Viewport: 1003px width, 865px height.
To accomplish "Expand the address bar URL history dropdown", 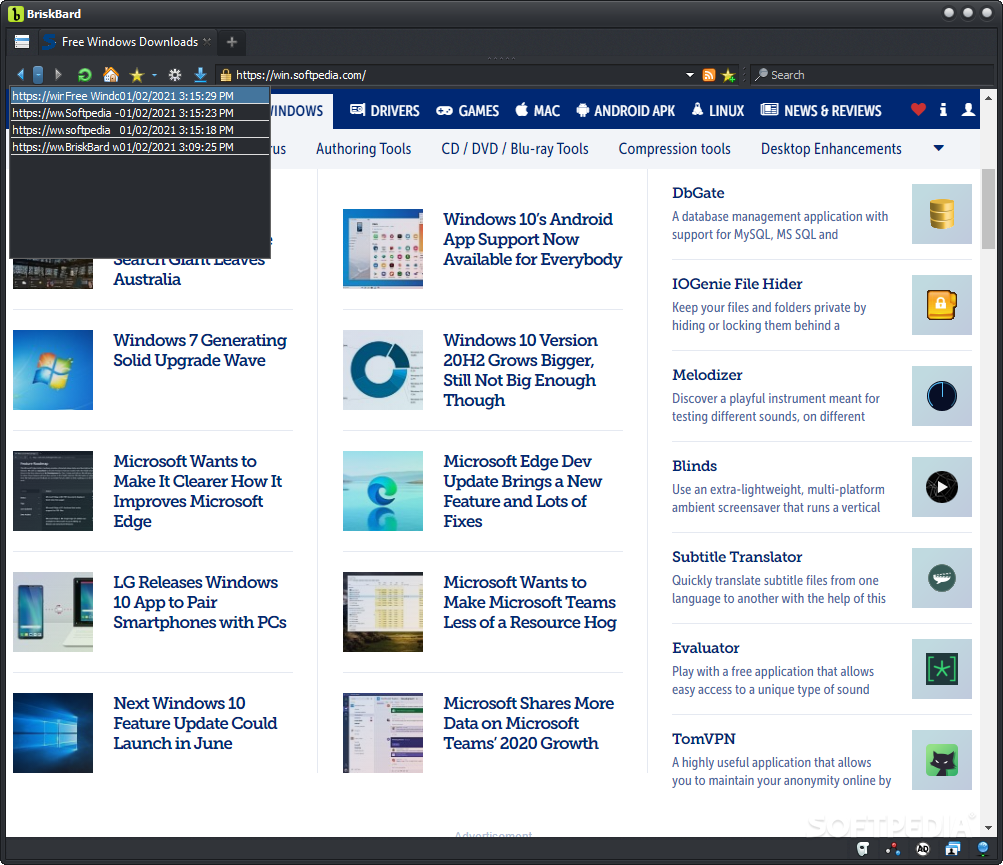I will click(690, 75).
